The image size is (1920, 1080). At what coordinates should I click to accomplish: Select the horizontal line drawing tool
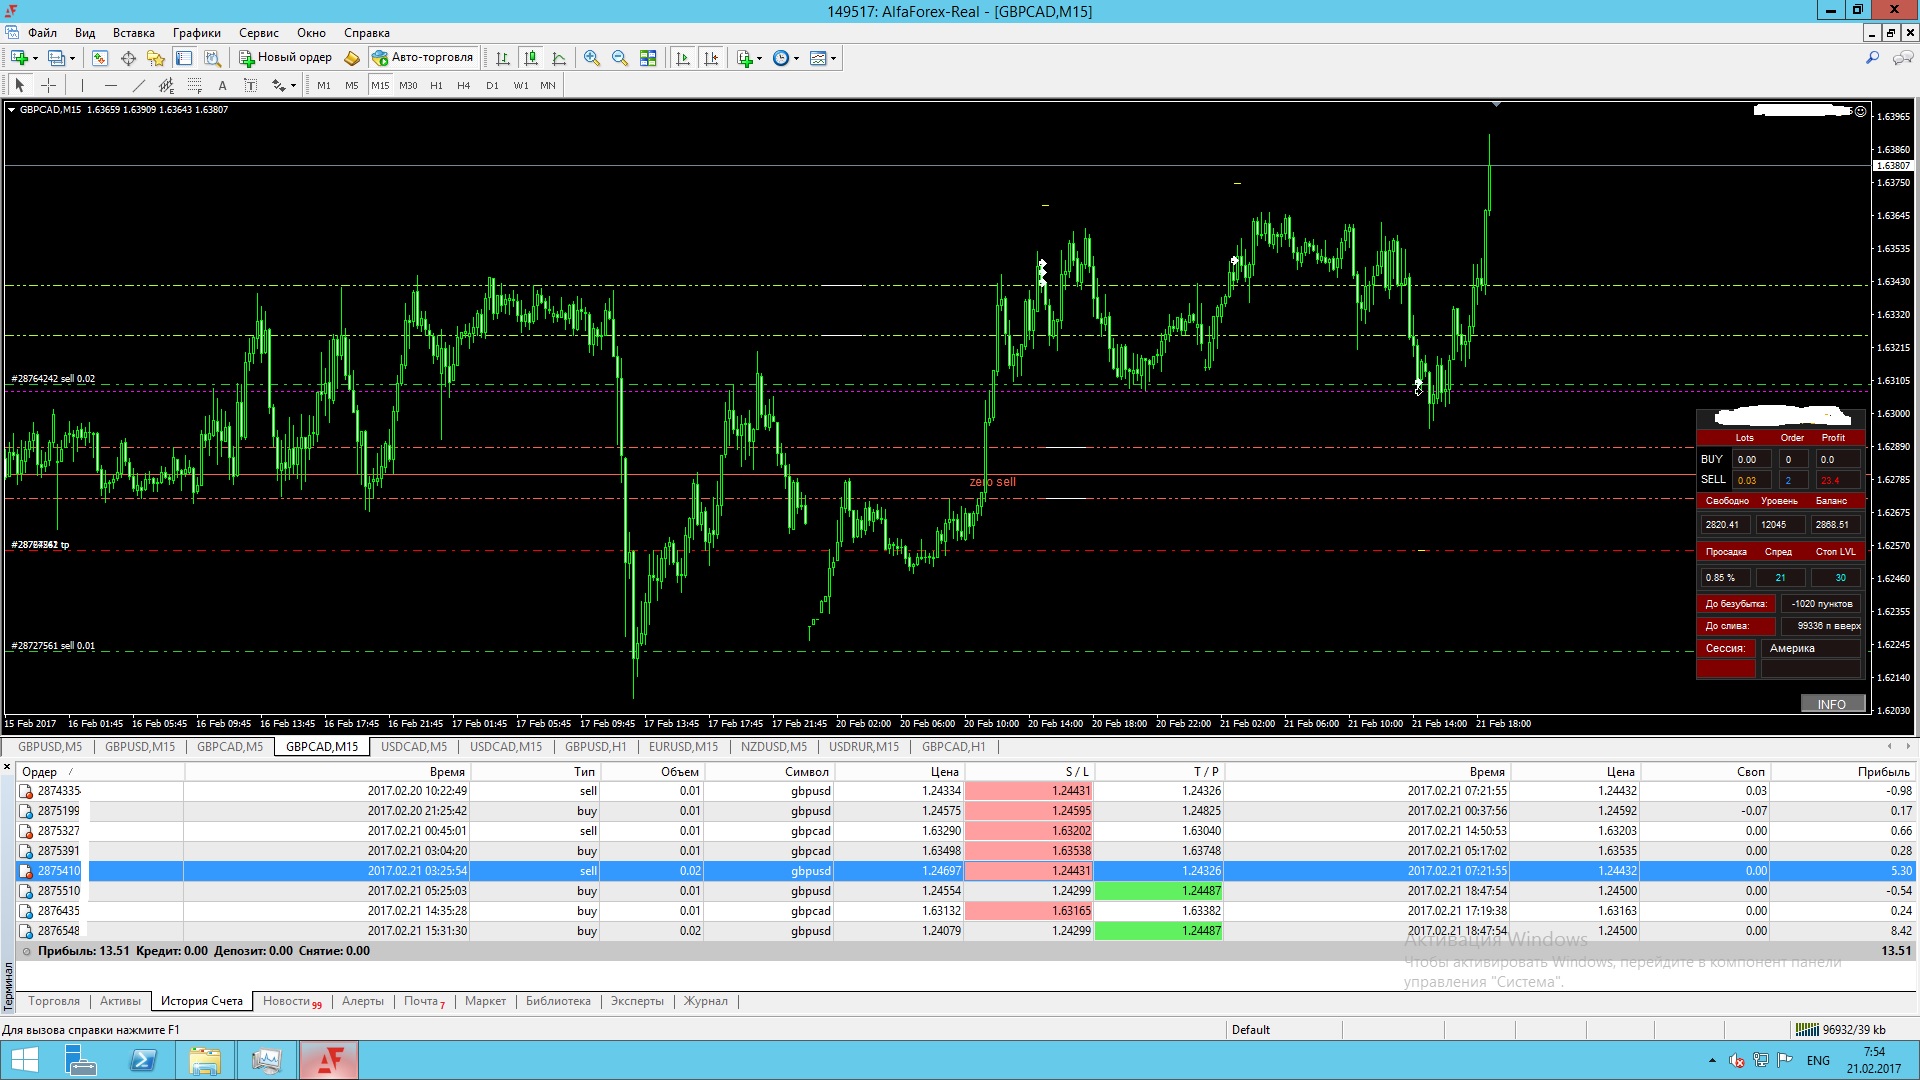coord(111,85)
